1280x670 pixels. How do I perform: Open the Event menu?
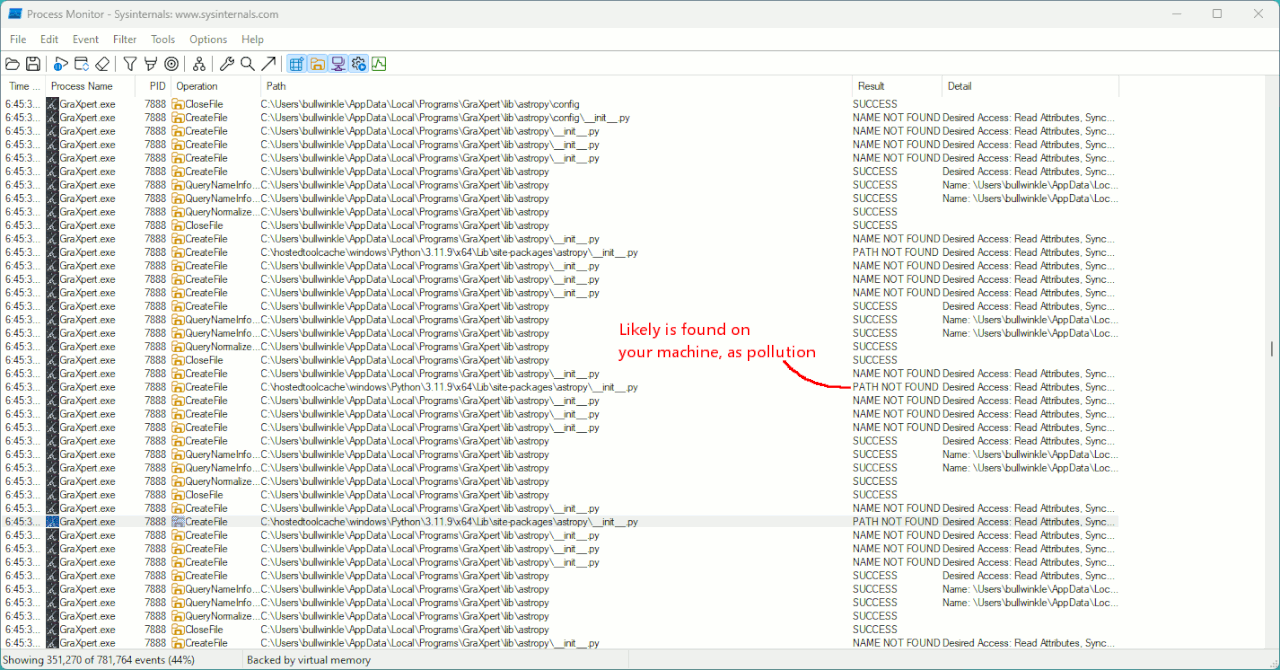pos(86,39)
